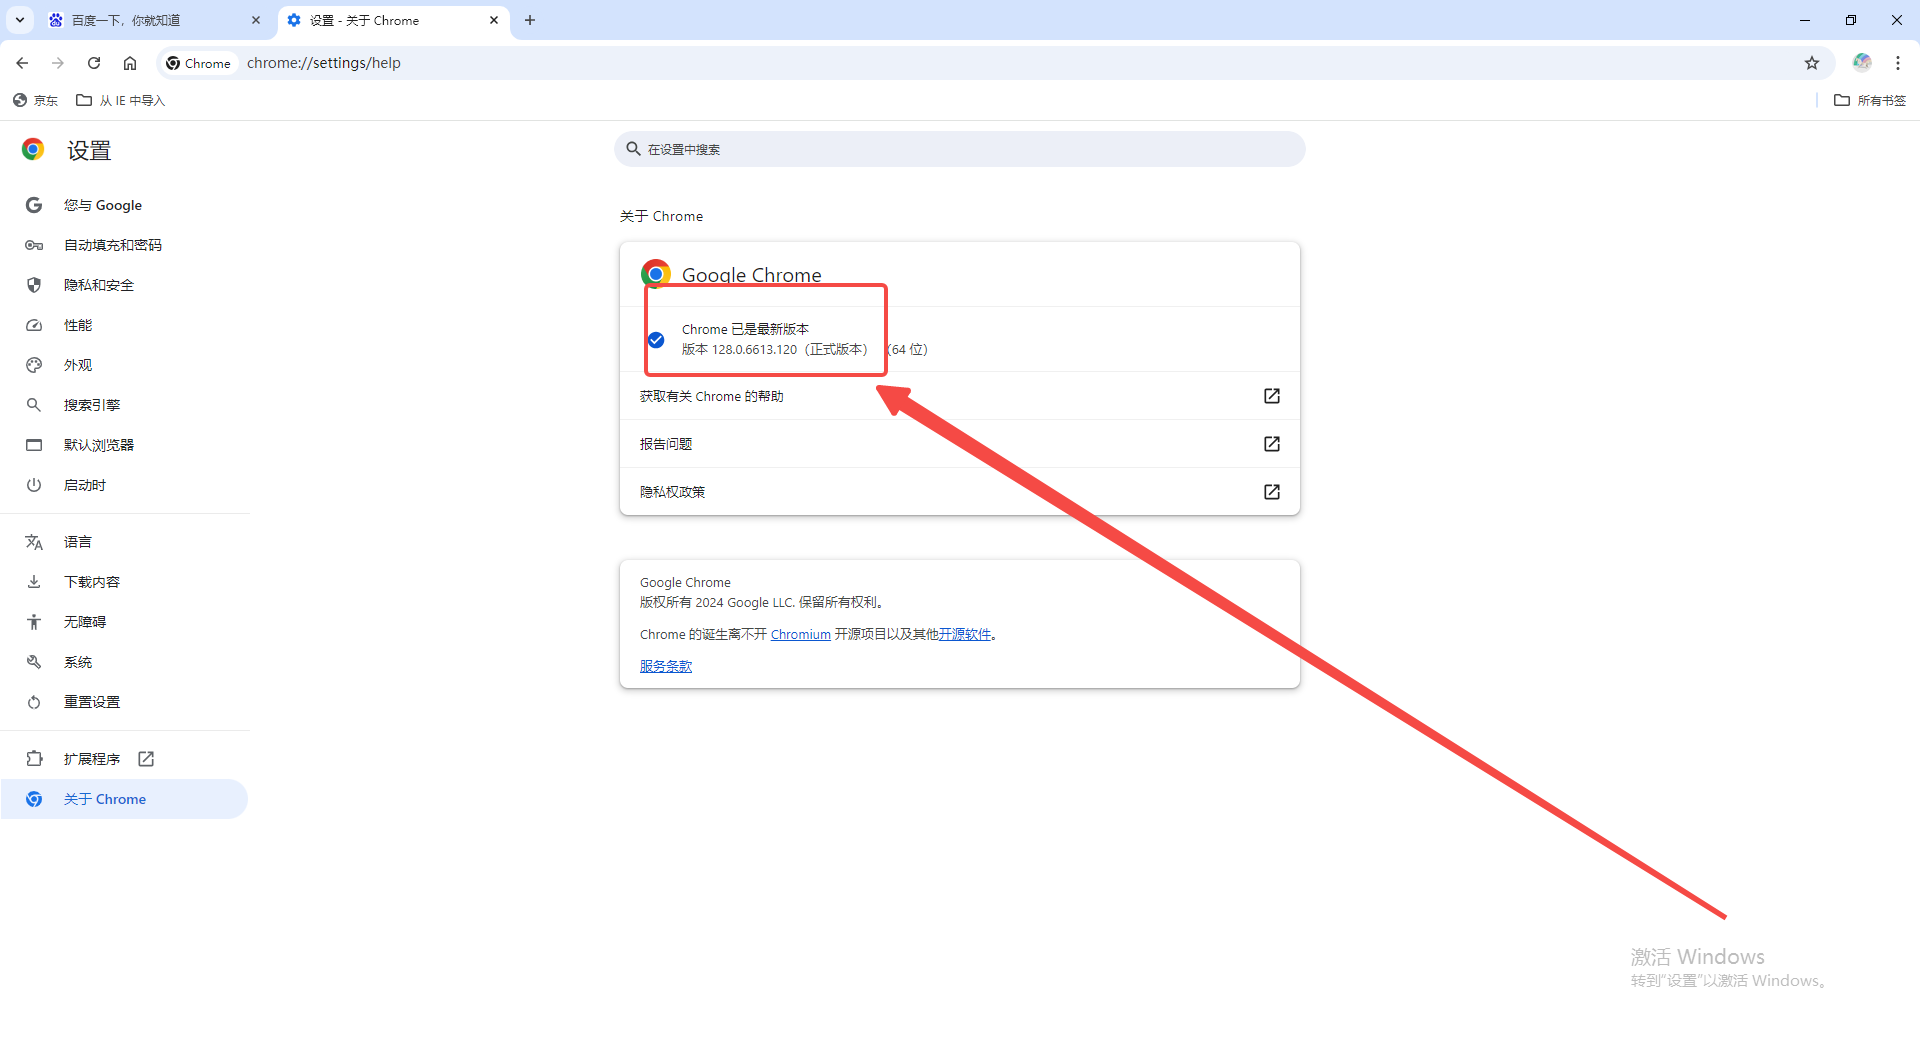The image size is (1920, 1040).
Task: Select 关于 Chrome in sidebar
Action: click(x=124, y=799)
